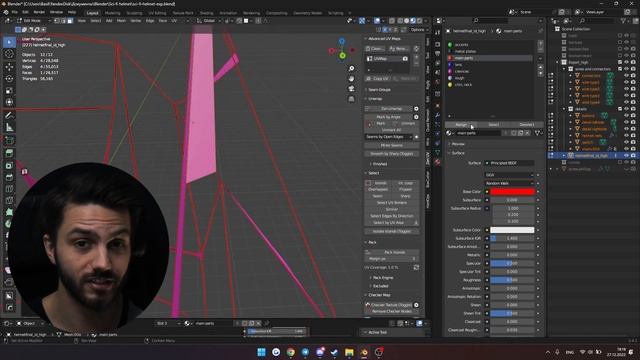Switch to the UV Editing workspace tab
This screenshot has width=640, height=360.
coord(157,13)
